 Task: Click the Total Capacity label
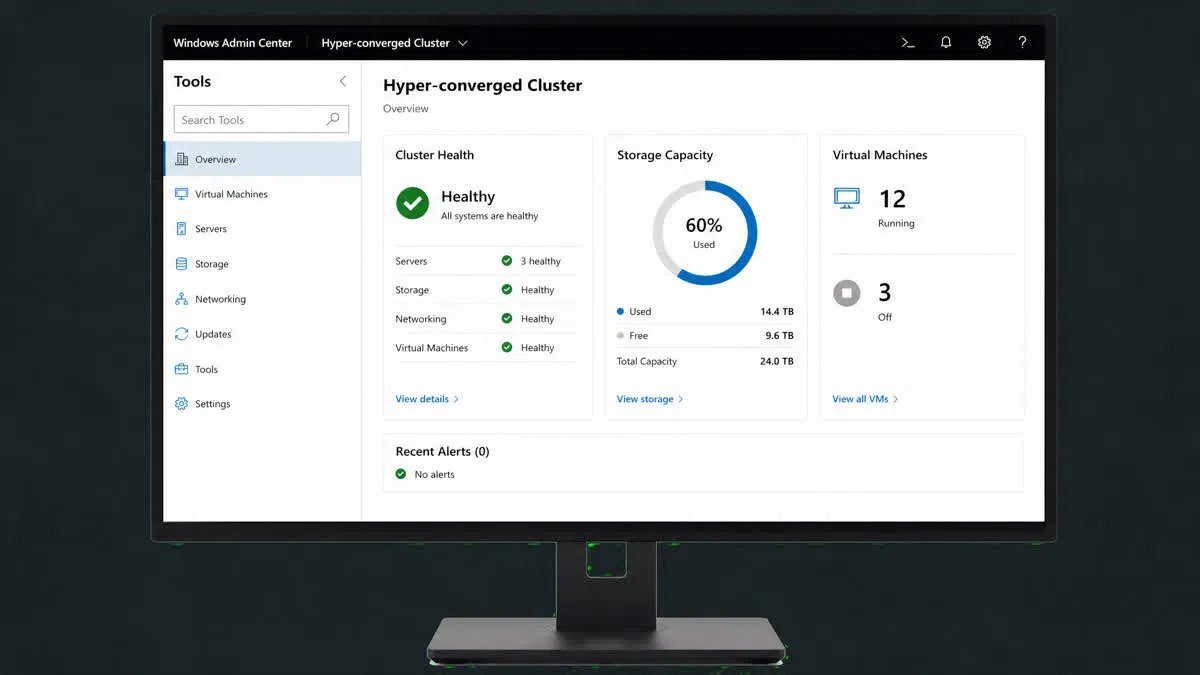[x=647, y=361]
